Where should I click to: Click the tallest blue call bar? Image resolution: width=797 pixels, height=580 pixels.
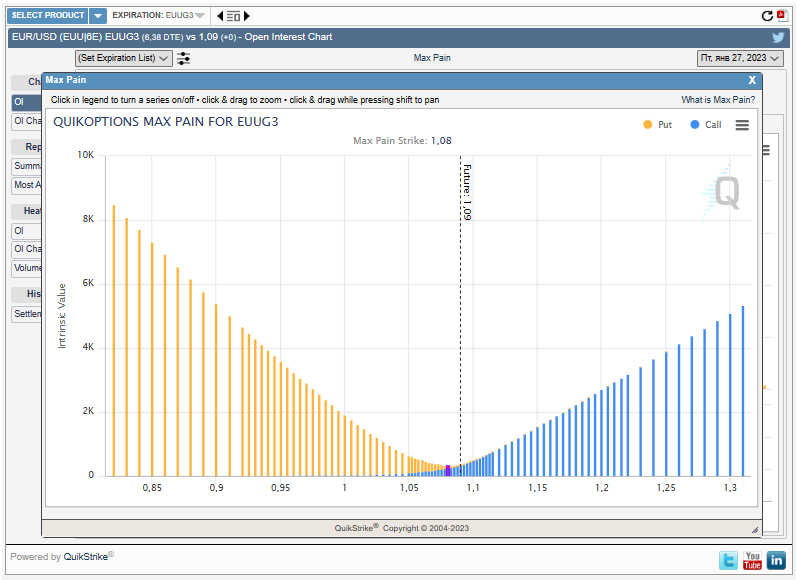point(743,391)
